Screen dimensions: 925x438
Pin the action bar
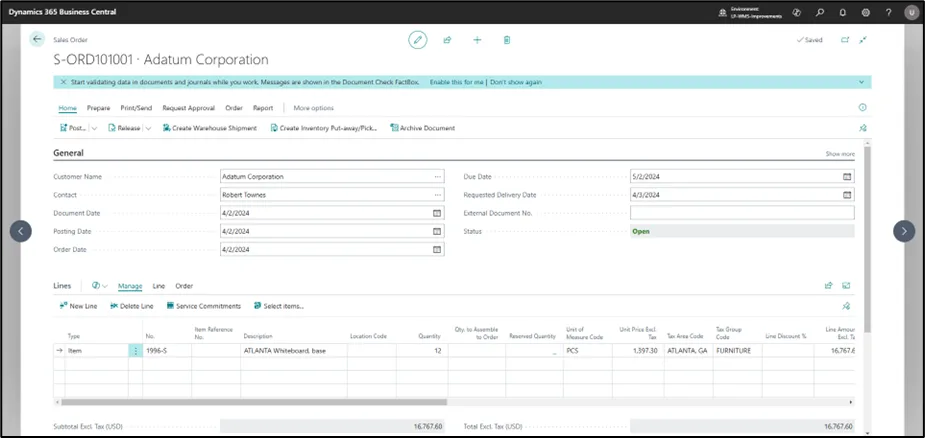tap(862, 128)
